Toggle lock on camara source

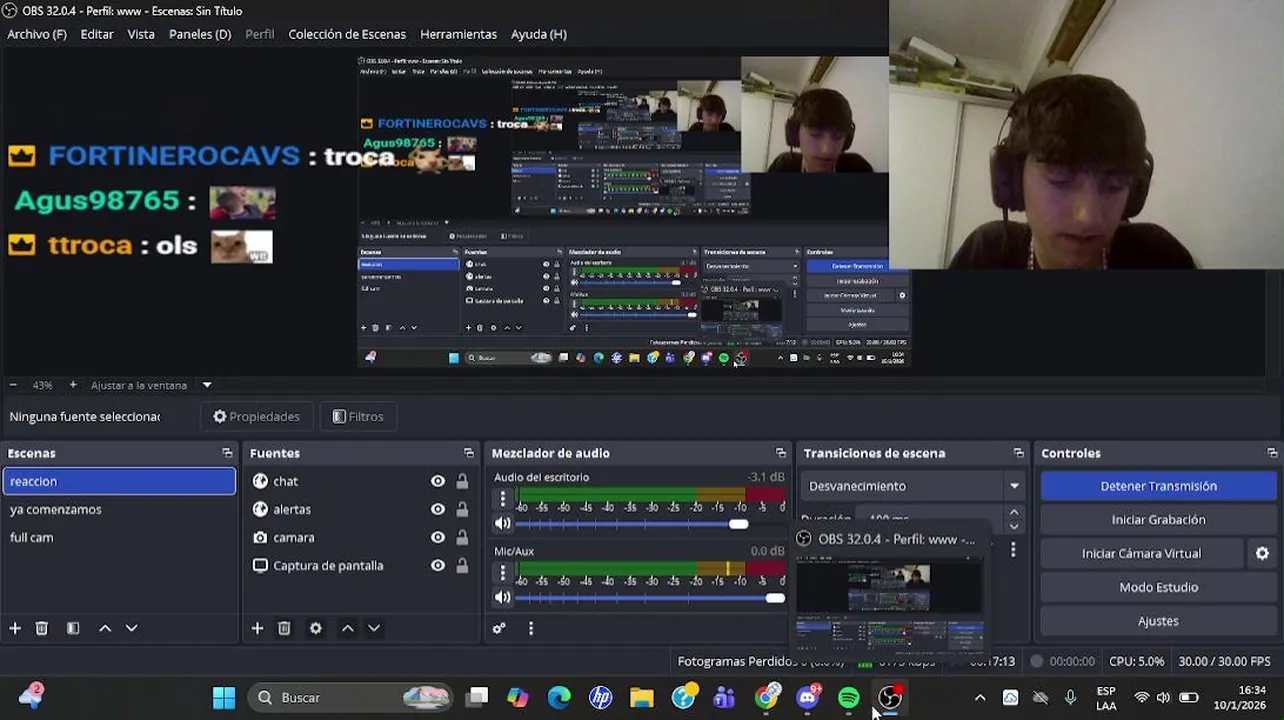click(x=462, y=537)
